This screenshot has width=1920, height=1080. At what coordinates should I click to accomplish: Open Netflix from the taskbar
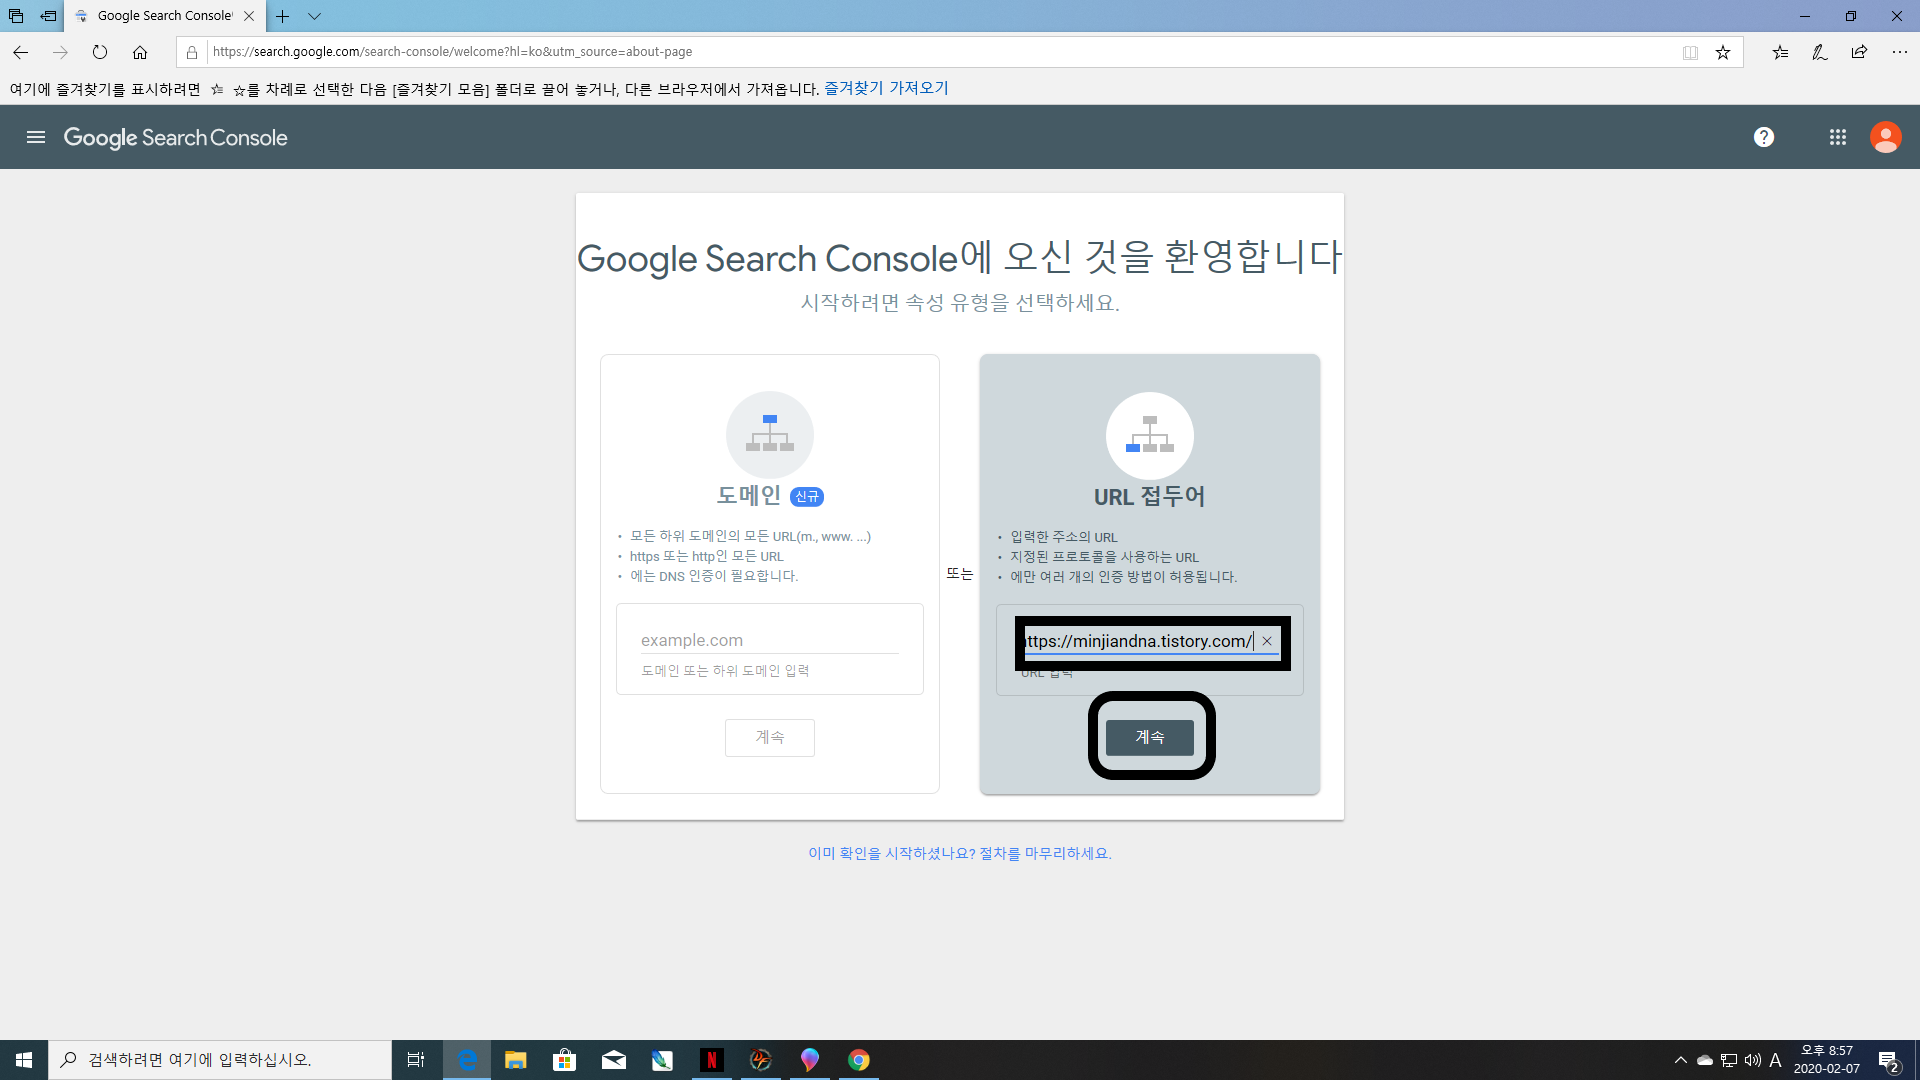pyautogui.click(x=711, y=1060)
